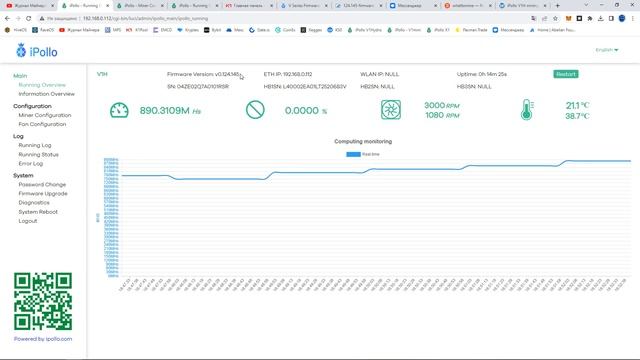Click the hashrate line in the chart
Image resolution: width=640 pixels, height=360 pixels.
point(376,169)
